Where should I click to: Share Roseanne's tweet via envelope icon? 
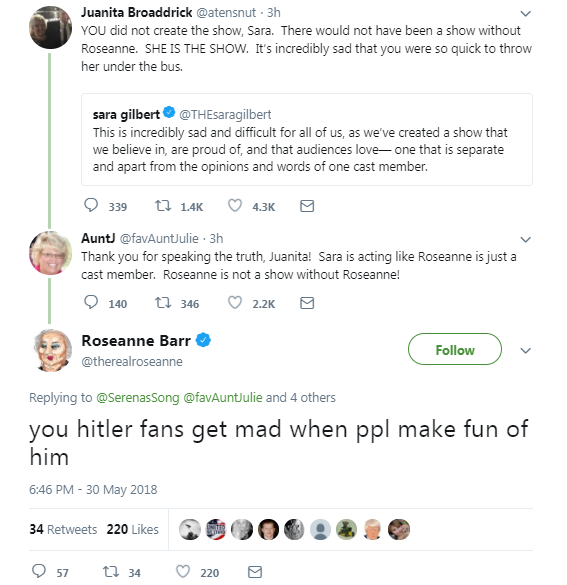pos(255,572)
